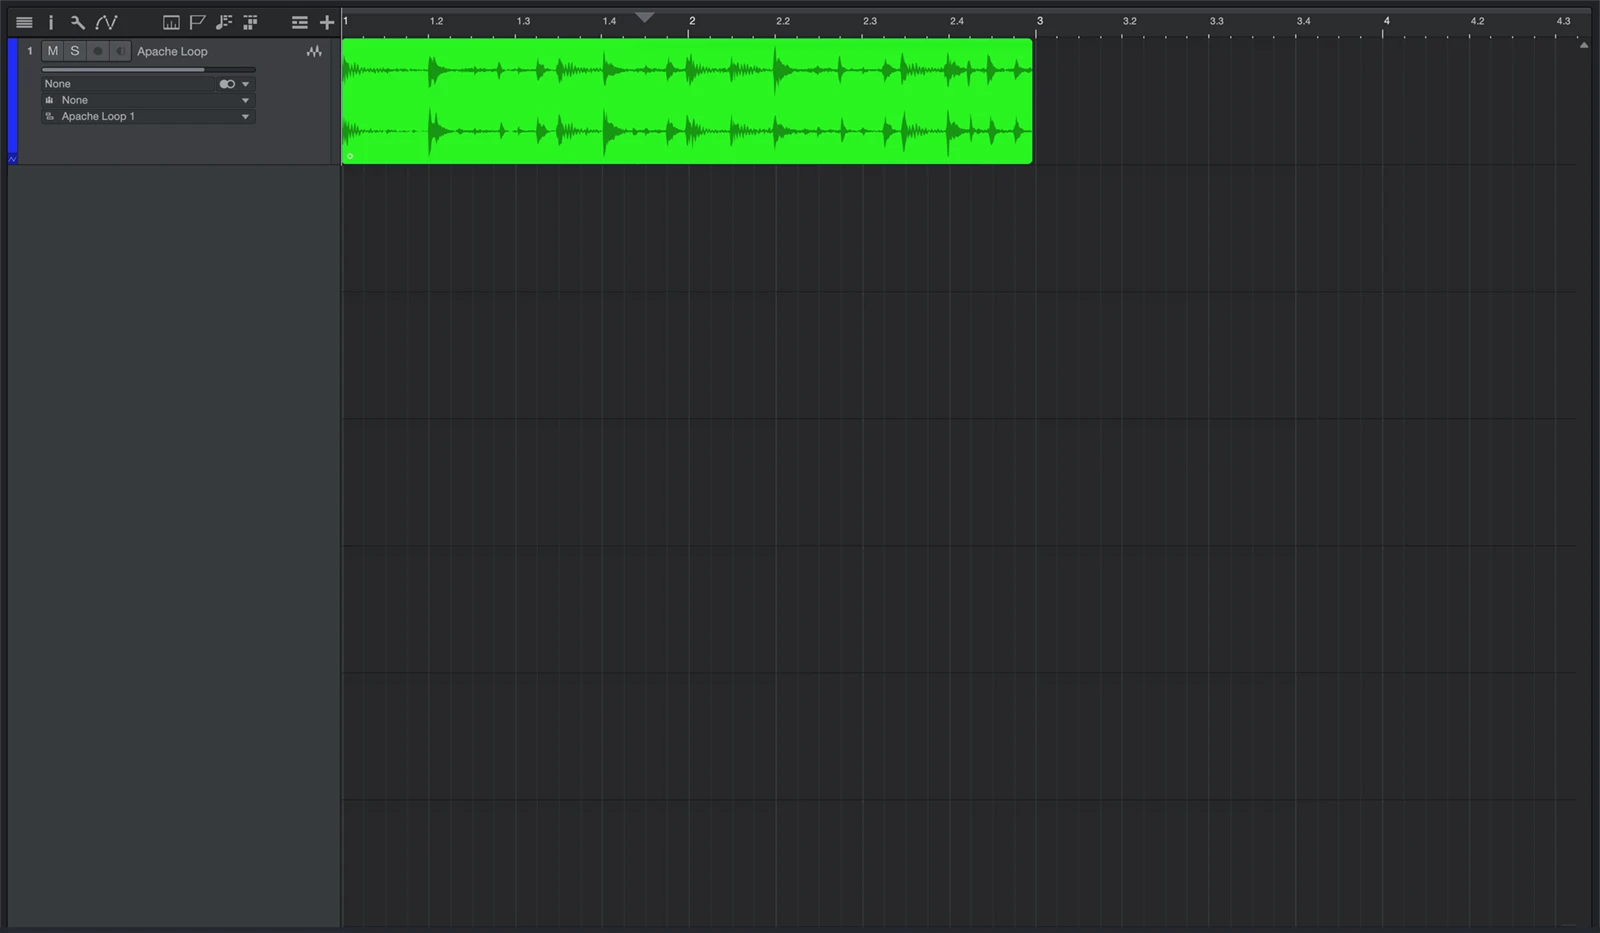1600x933 pixels.
Task: Open the piano keyboard panel icon
Action: [171, 21]
